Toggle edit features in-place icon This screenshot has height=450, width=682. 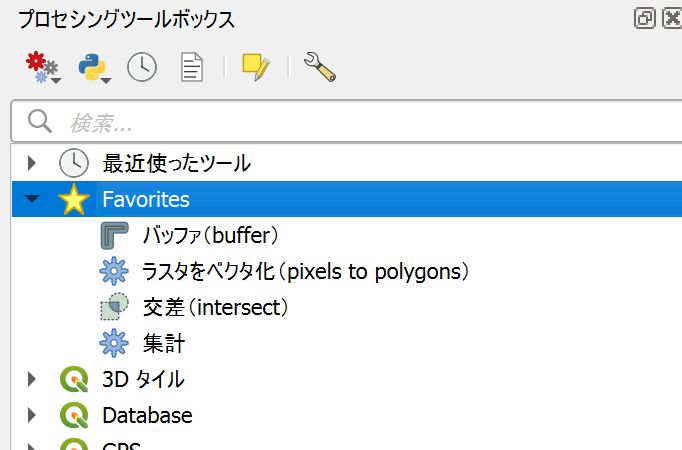(256, 67)
